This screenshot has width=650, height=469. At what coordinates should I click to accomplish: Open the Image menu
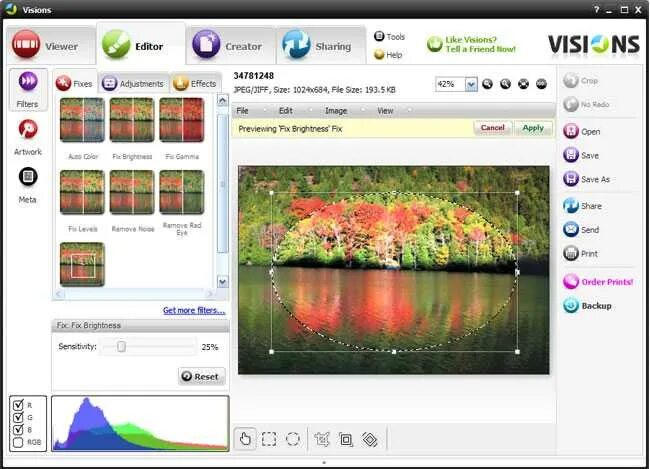(x=336, y=111)
